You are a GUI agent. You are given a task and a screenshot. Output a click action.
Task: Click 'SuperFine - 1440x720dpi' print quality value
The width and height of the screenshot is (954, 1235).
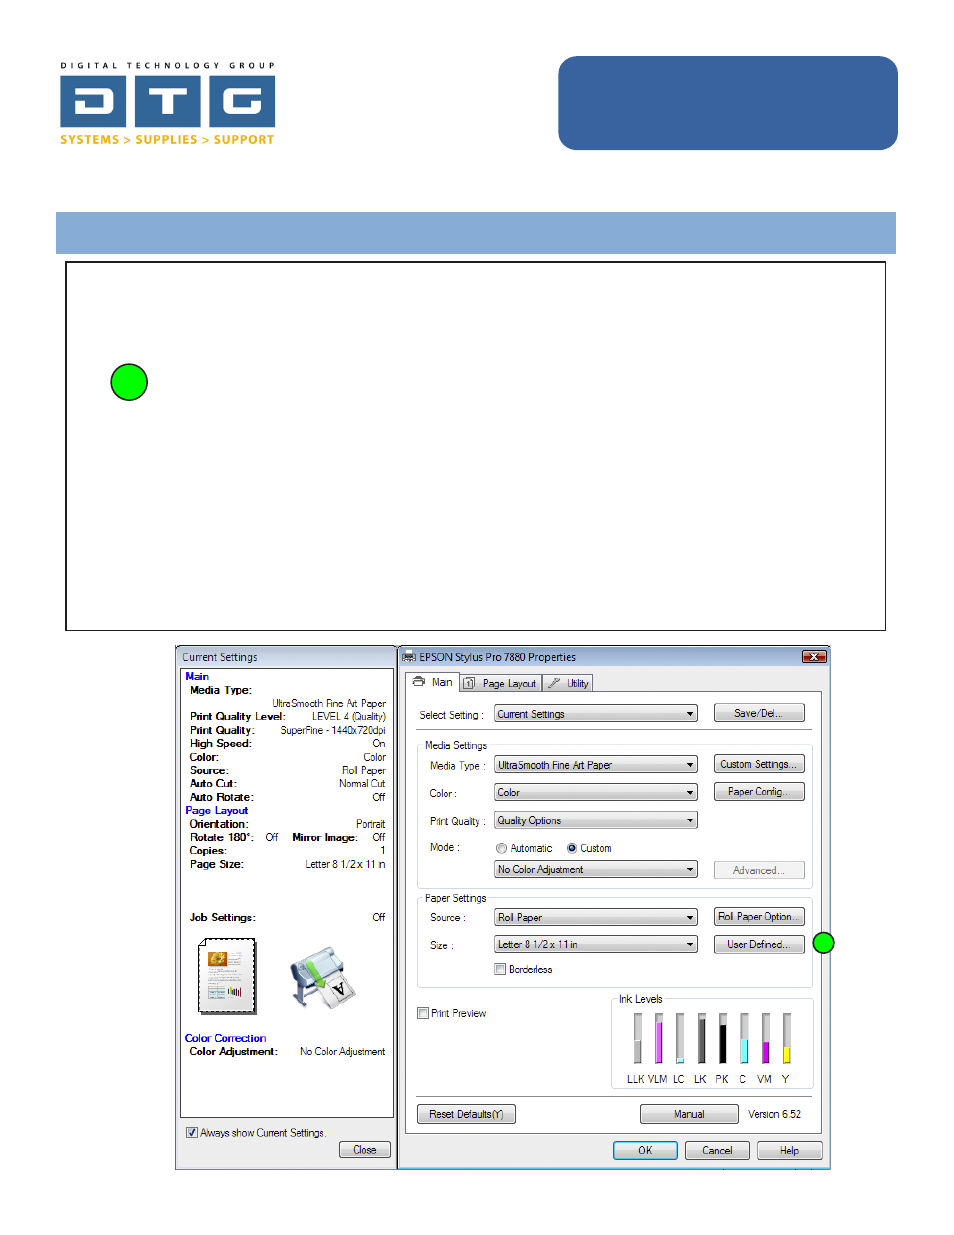tap(333, 730)
